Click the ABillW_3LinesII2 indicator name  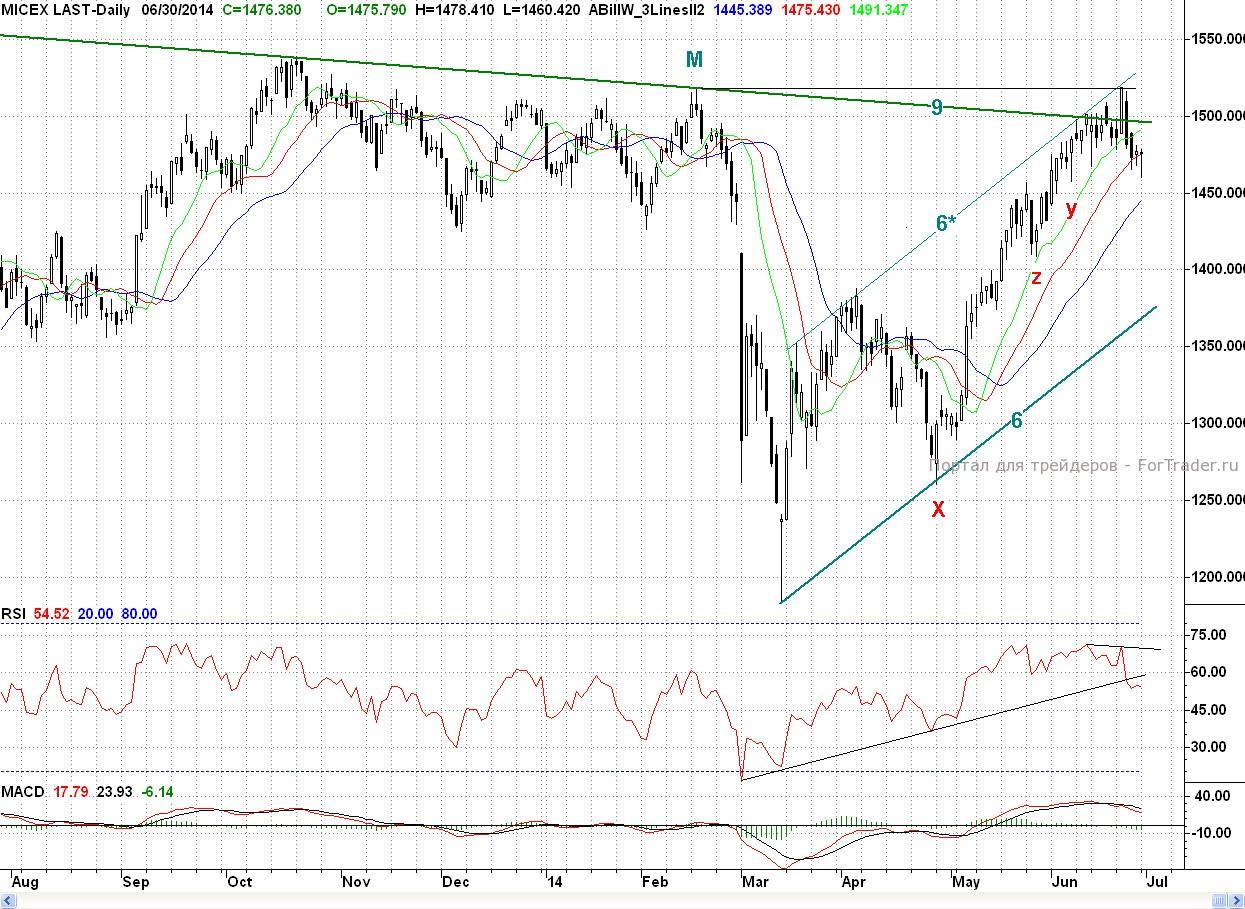click(647, 8)
